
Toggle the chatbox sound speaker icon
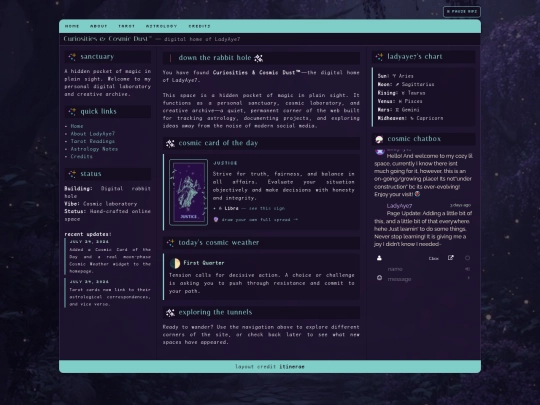[x=467, y=269]
